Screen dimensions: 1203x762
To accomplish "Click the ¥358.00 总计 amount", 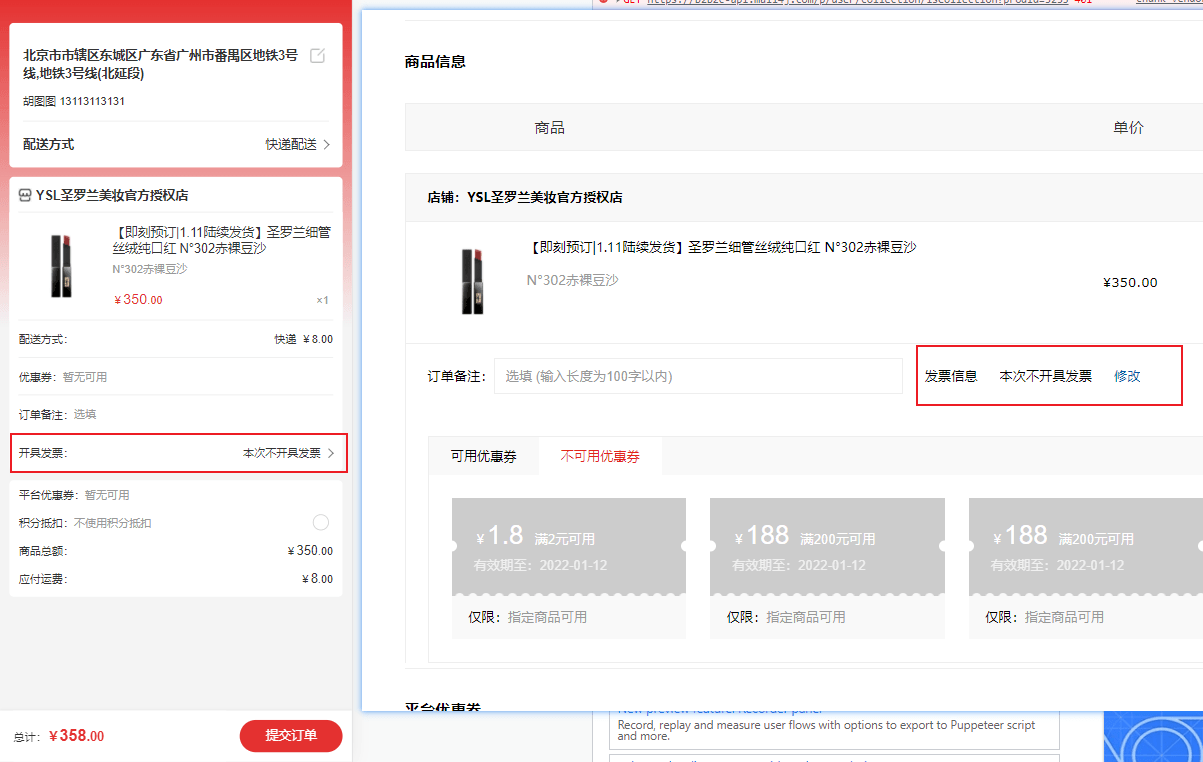I will 76,736.
